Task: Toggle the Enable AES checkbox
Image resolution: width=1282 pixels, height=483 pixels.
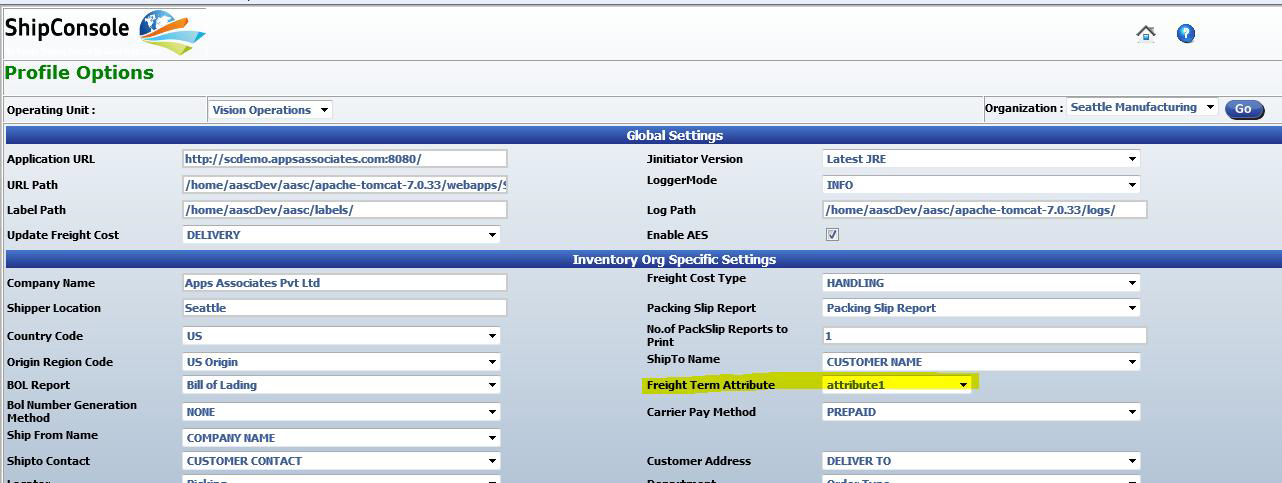Action: click(x=832, y=234)
